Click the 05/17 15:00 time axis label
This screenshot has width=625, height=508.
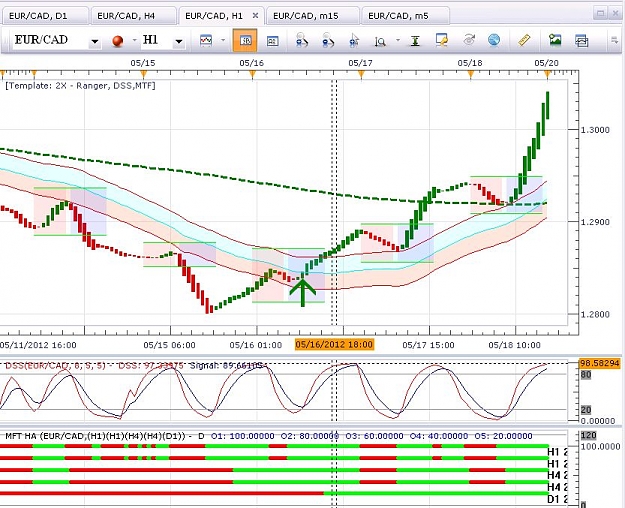(x=428, y=345)
